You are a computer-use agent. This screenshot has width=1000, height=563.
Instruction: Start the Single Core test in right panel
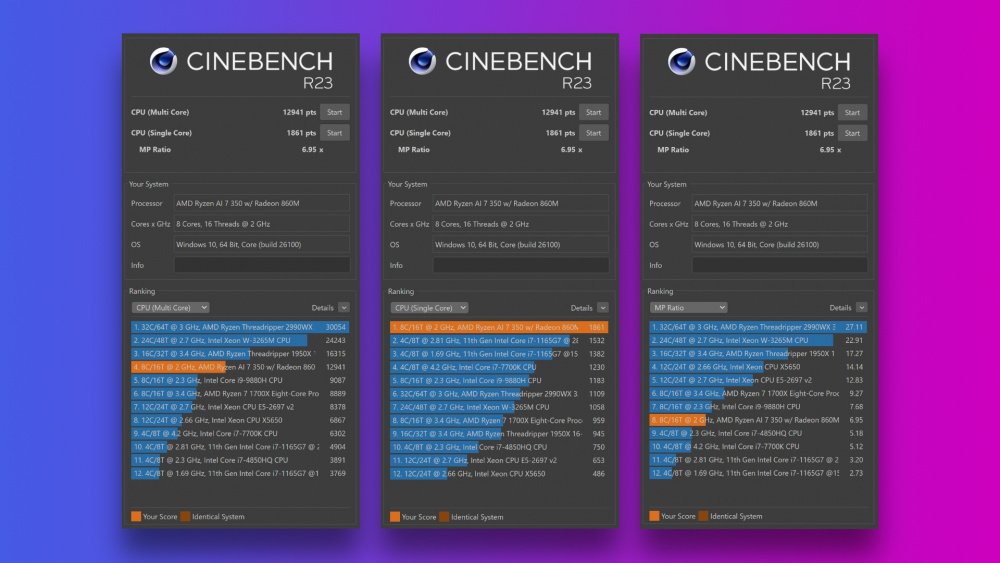click(x=852, y=133)
